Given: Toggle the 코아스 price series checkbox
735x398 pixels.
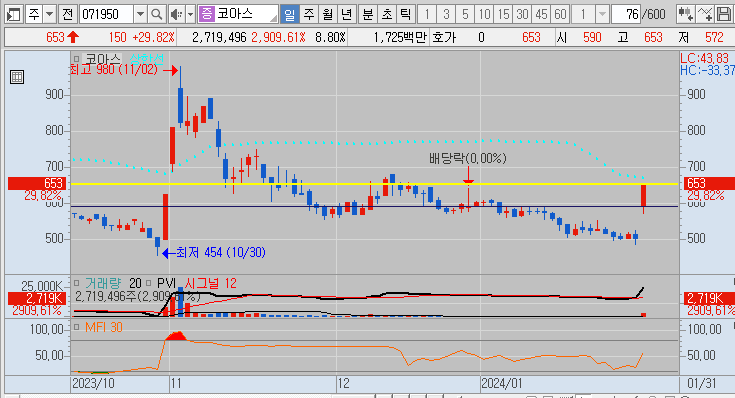Looking at the screenshot, I should tap(76, 60).
